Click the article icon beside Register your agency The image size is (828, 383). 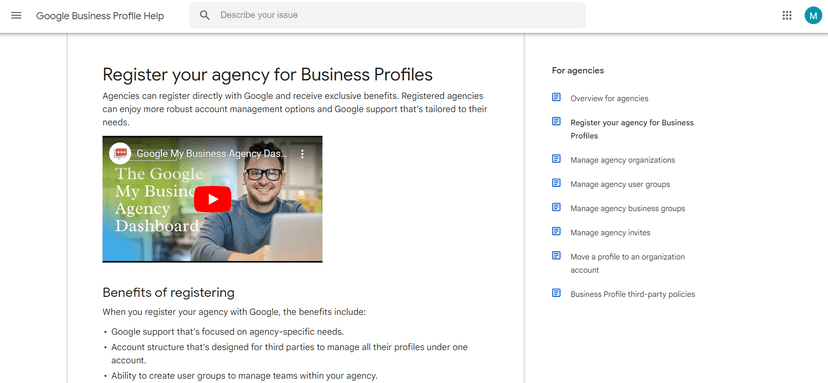tap(556, 122)
